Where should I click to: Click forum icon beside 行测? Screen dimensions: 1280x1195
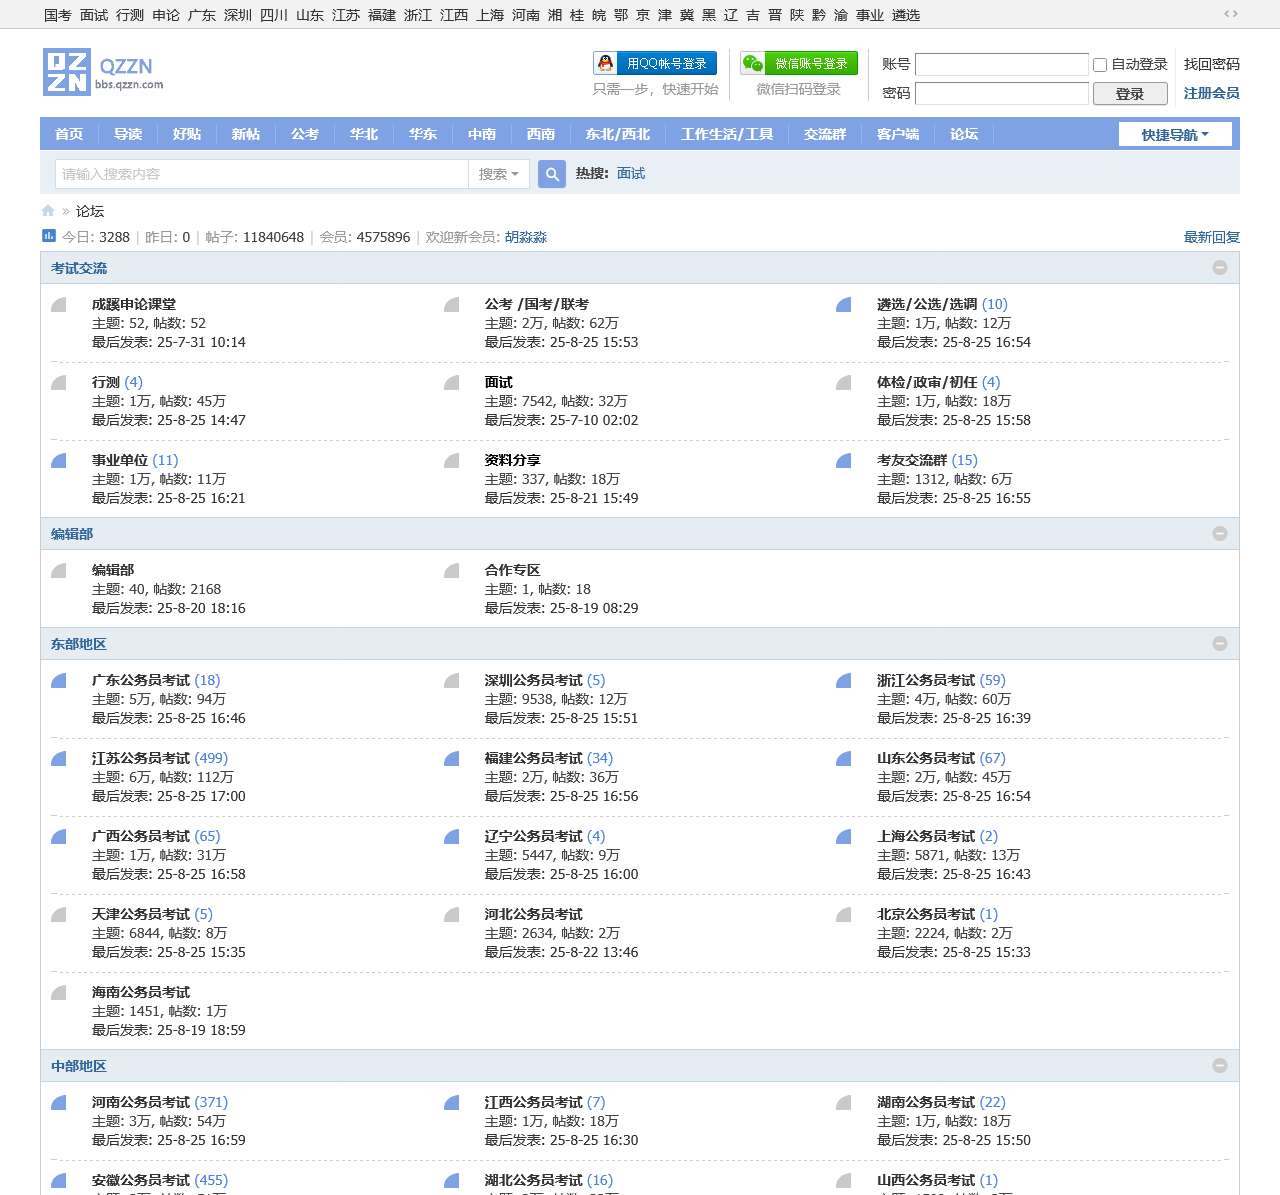[x=59, y=383]
